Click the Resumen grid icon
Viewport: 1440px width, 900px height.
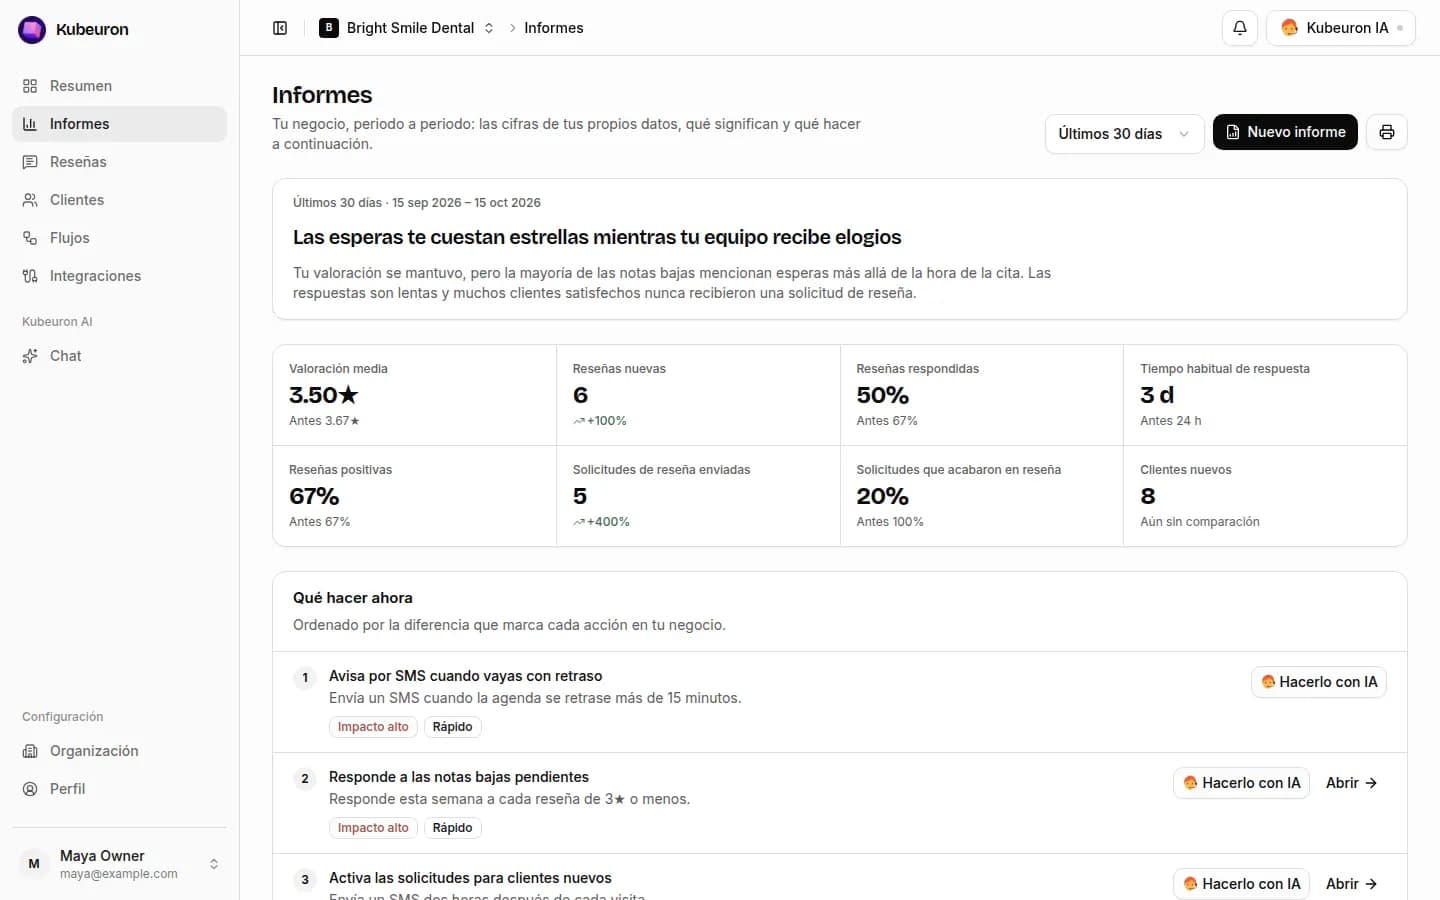[30, 86]
